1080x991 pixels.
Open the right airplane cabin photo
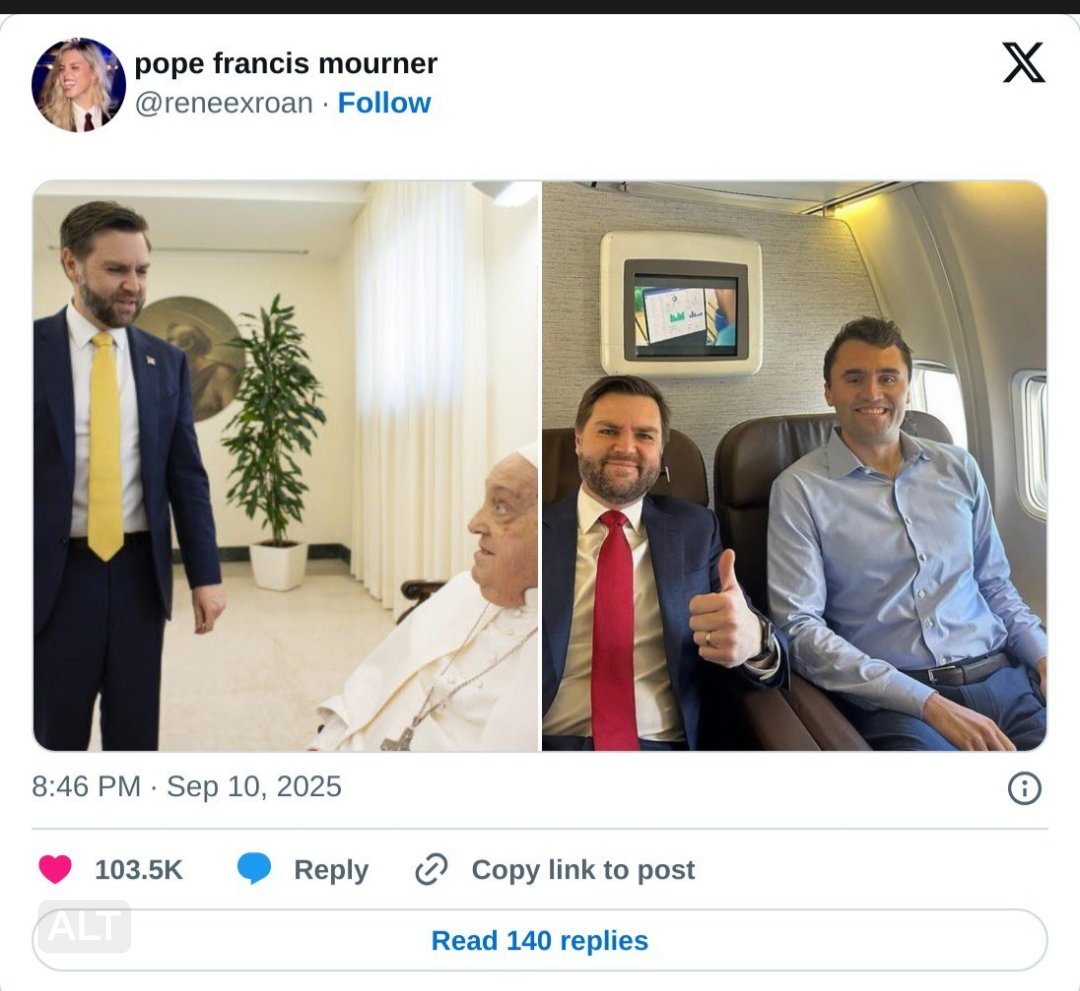coord(794,466)
